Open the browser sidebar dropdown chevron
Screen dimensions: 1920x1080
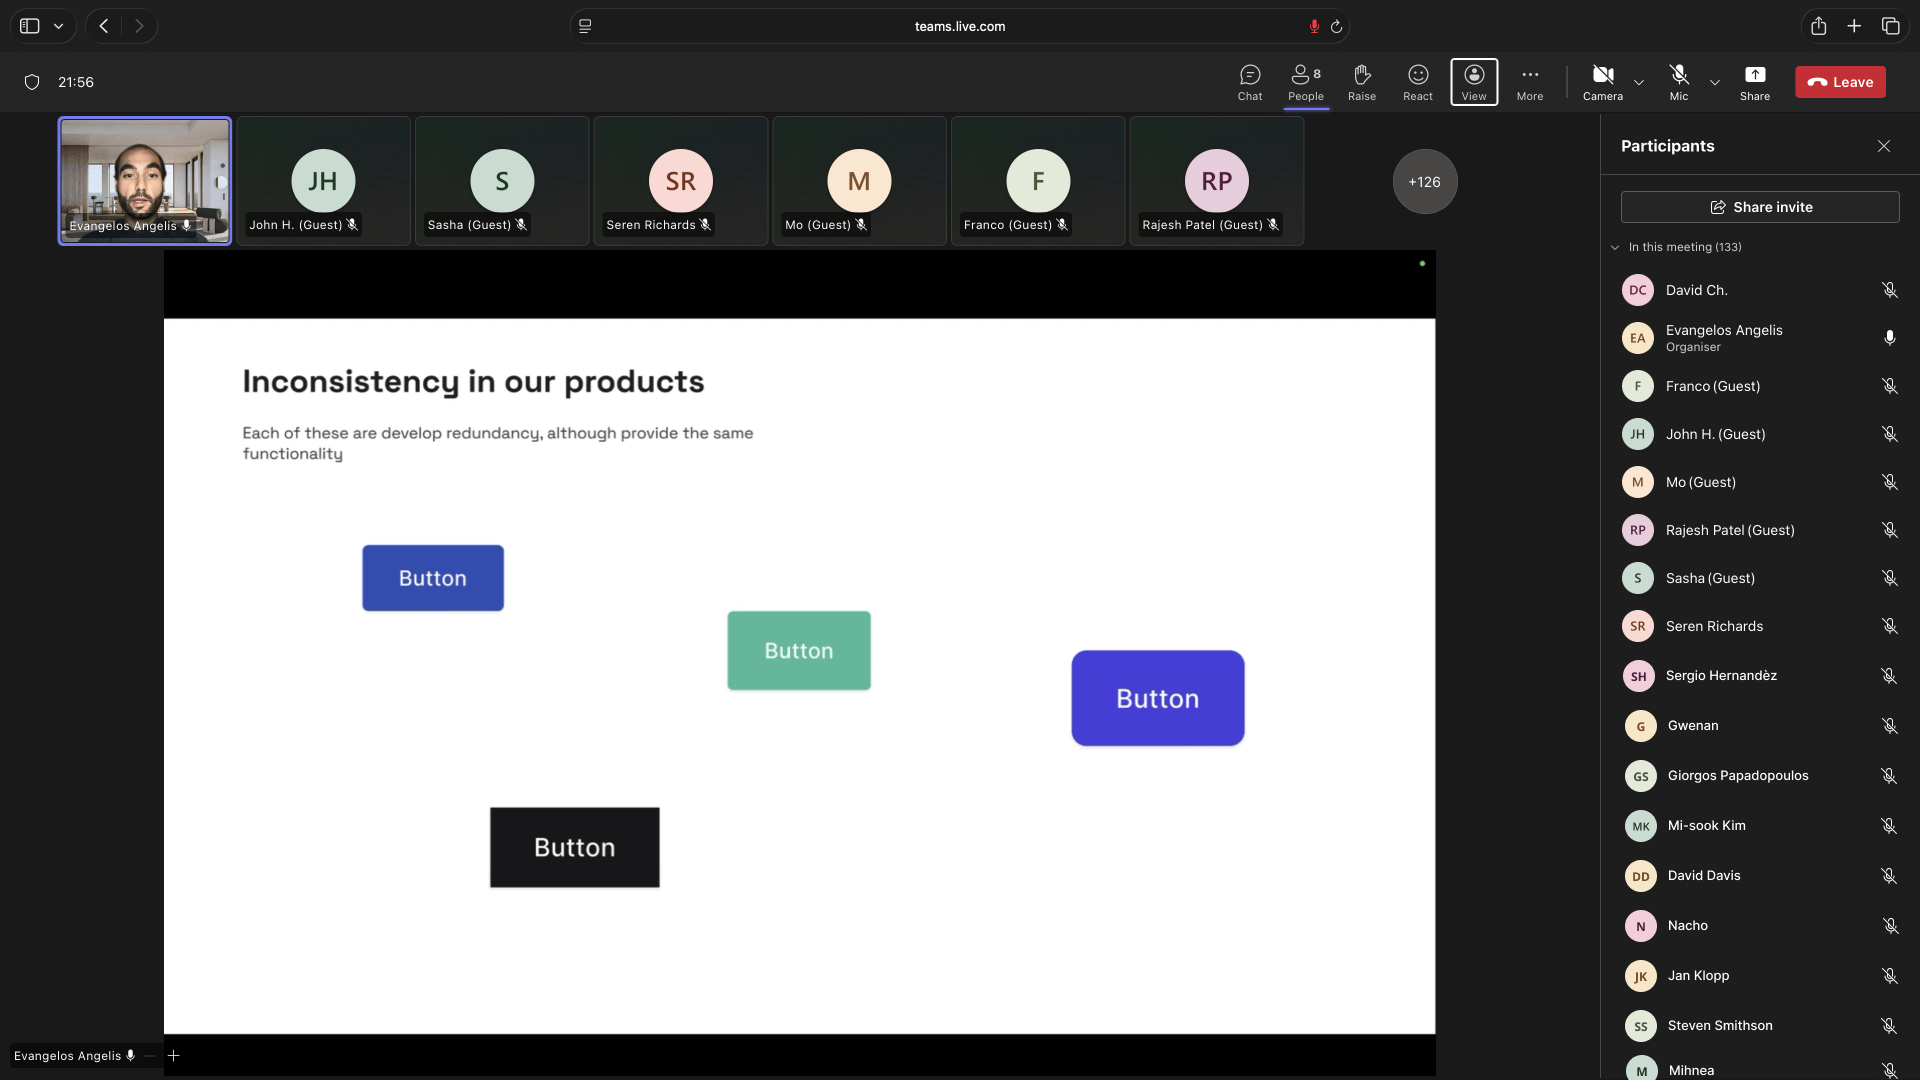coord(59,26)
